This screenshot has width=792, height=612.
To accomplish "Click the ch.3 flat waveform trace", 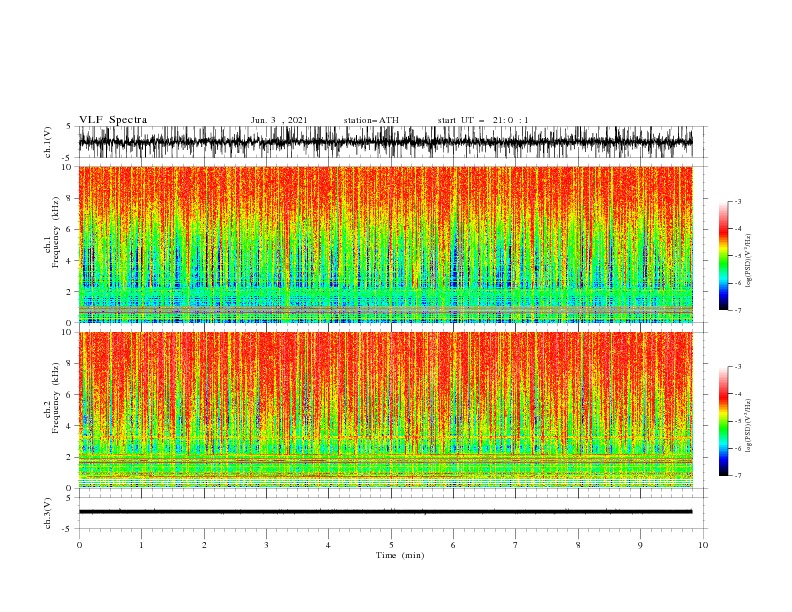I will coord(385,512).
